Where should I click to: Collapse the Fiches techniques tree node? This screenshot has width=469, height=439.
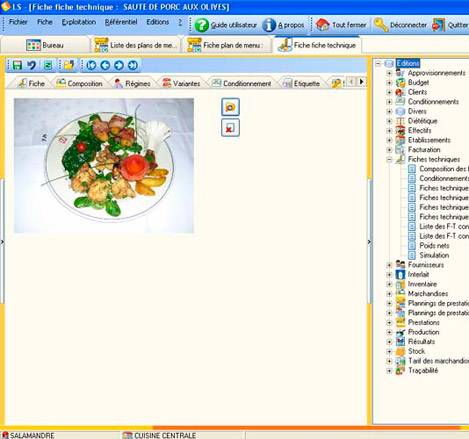(389, 159)
